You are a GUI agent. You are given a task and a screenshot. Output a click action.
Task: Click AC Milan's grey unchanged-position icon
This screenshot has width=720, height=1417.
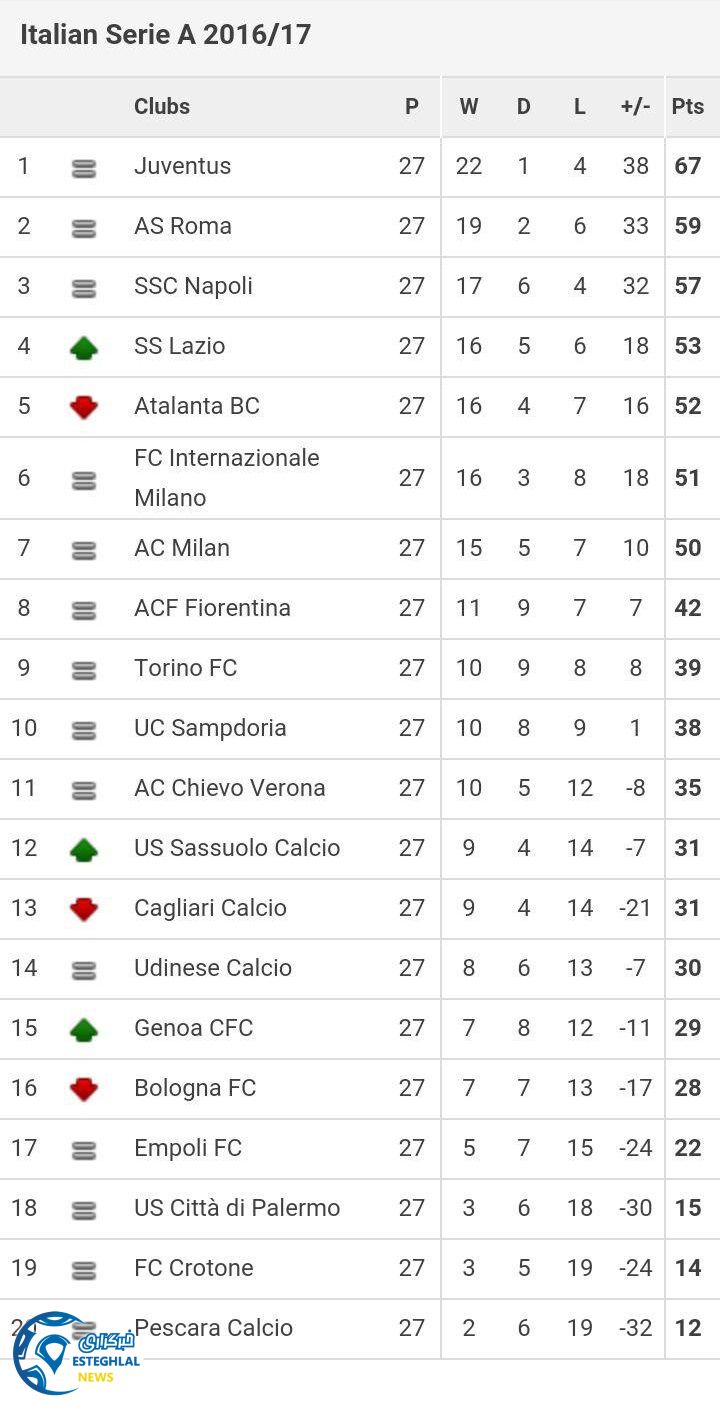point(84,550)
